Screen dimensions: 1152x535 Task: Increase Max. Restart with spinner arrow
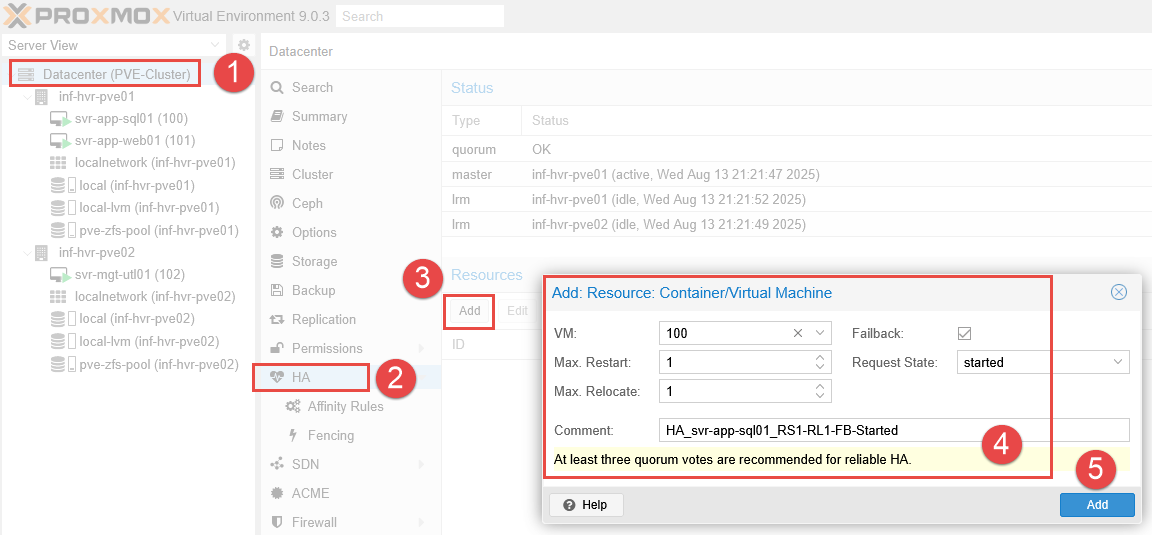820,358
